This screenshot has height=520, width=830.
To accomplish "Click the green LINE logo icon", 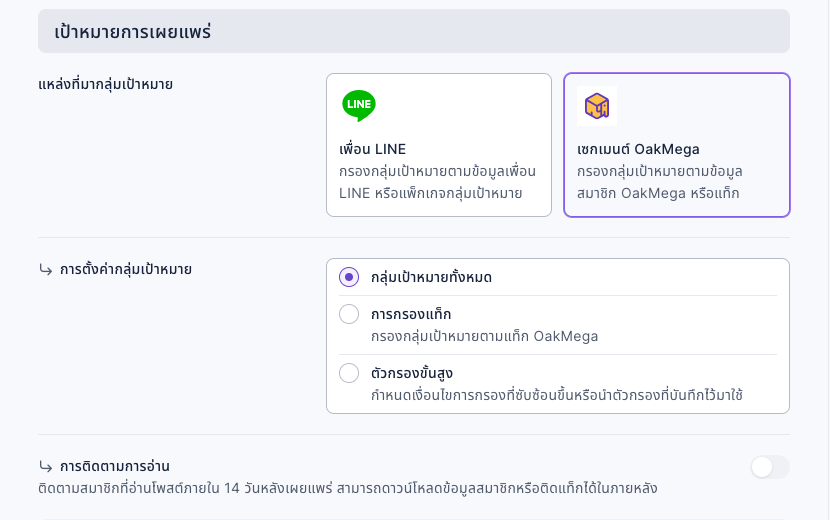I will pyautogui.click(x=359, y=106).
